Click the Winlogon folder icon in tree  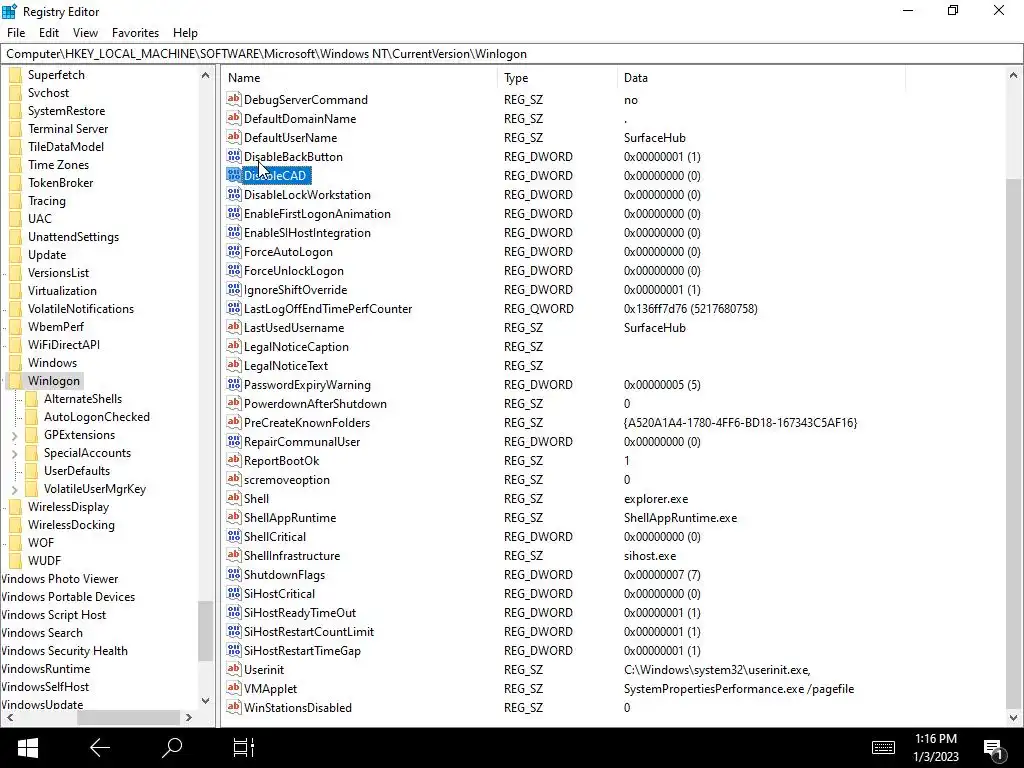click(x=16, y=381)
